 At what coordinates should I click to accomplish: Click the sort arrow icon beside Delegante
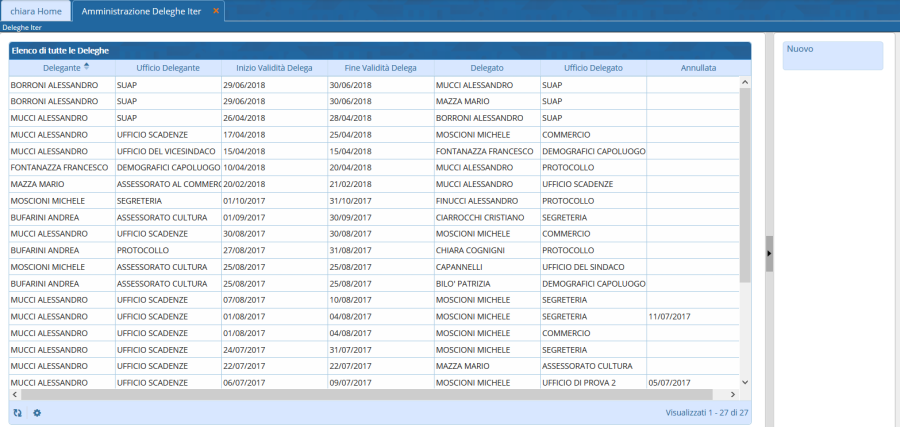pyautogui.click(x=86, y=66)
